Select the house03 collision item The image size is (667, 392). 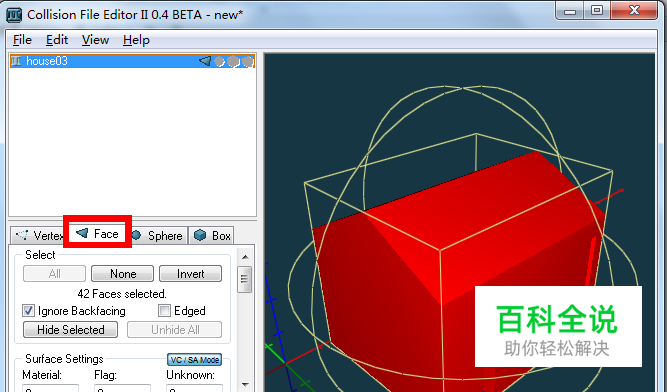[x=132, y=61]
